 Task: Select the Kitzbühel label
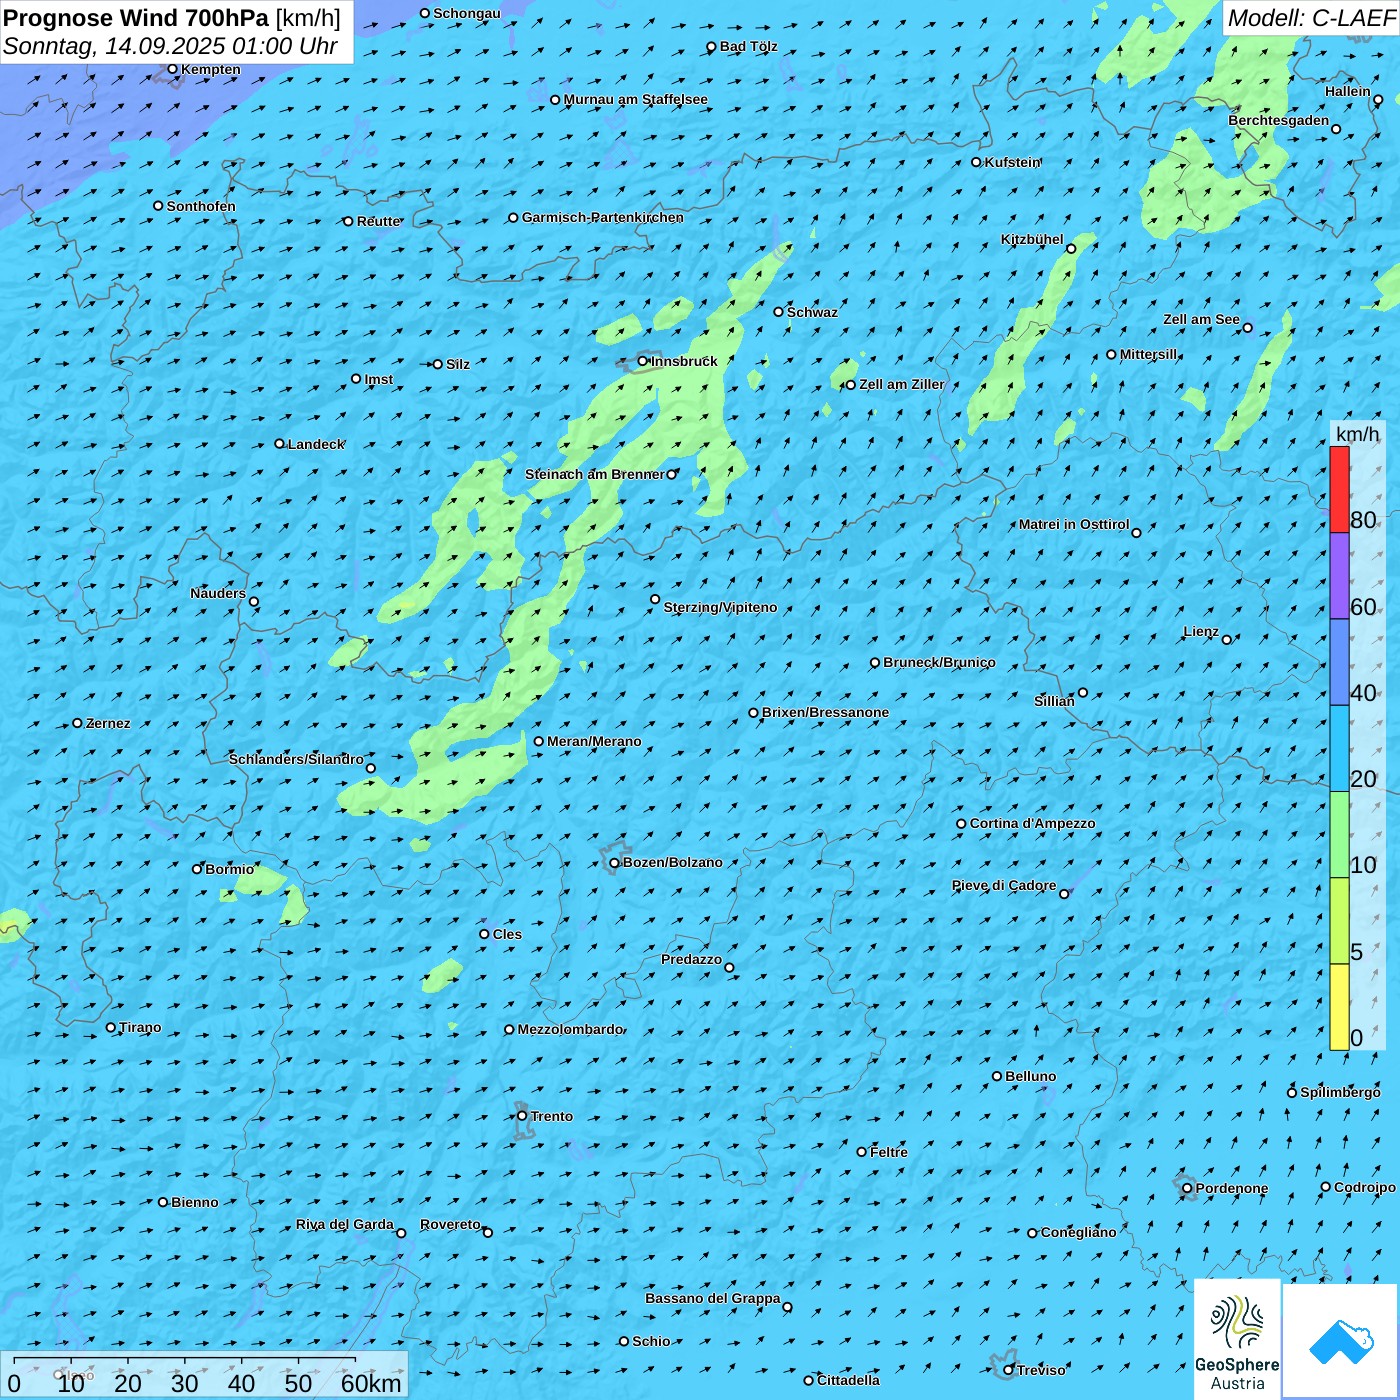pyautogui.click(x=1032, y=239)
